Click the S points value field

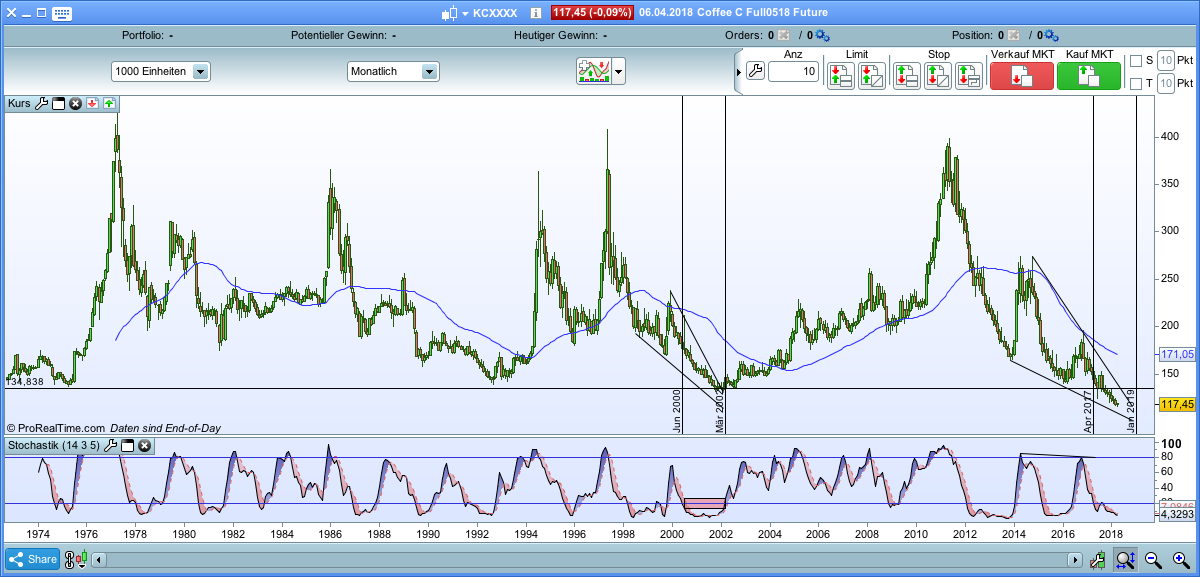(1165, 61)
